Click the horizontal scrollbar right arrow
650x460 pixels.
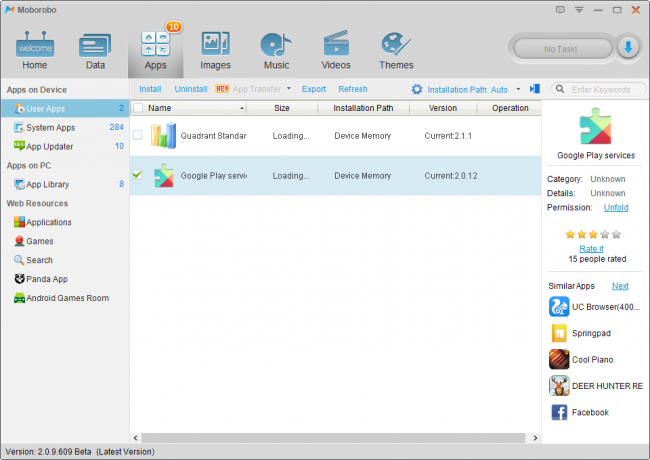click(x=535, y=438)
